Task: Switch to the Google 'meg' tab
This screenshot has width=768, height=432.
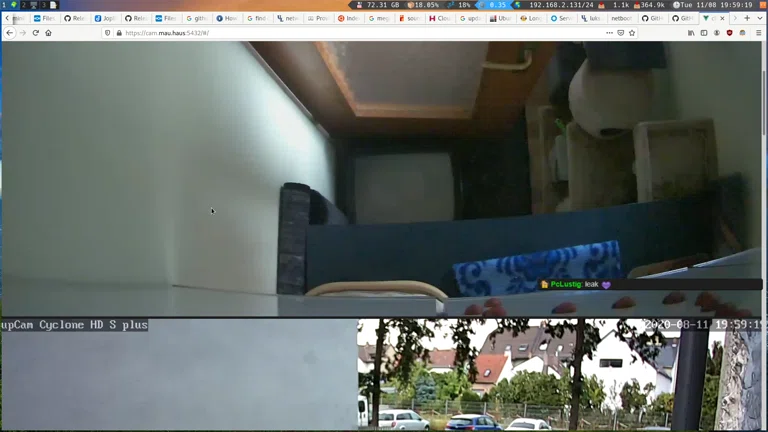Action: tap(379, 18)
